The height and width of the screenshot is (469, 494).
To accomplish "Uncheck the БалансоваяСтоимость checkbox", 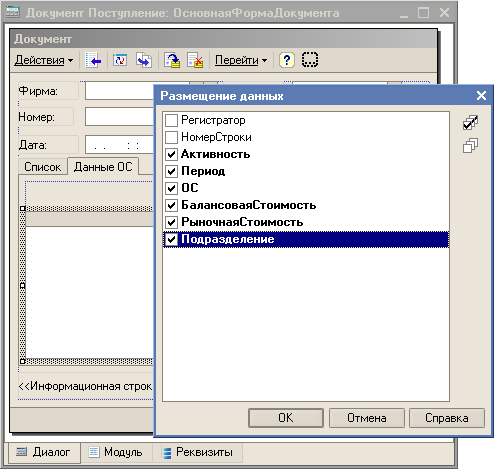I will 171,205.
